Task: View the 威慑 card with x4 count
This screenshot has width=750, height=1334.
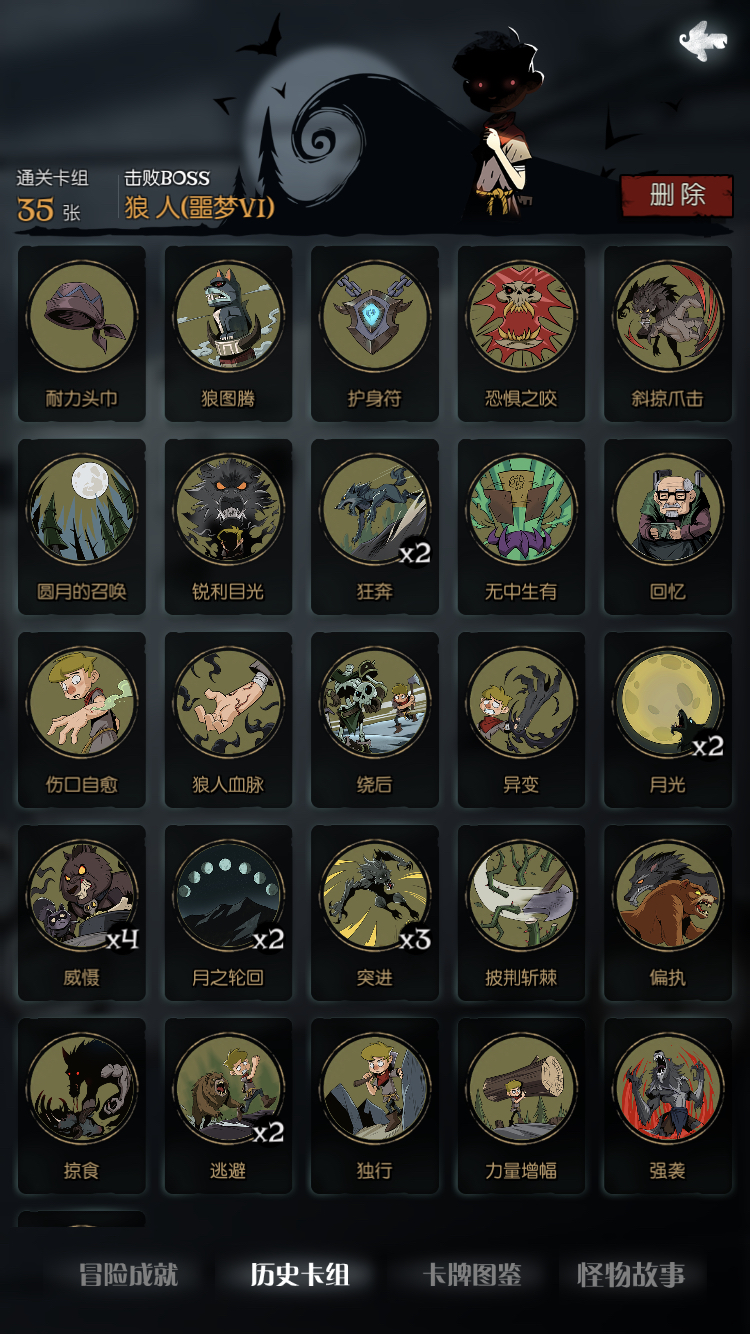Action: (x=82, y=913)
